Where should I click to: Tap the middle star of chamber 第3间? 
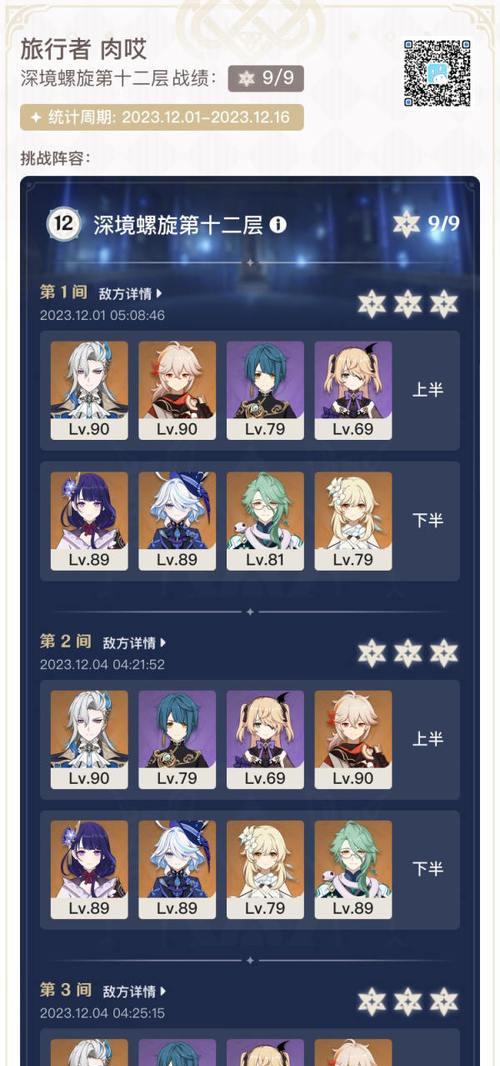coord(408,1001)
